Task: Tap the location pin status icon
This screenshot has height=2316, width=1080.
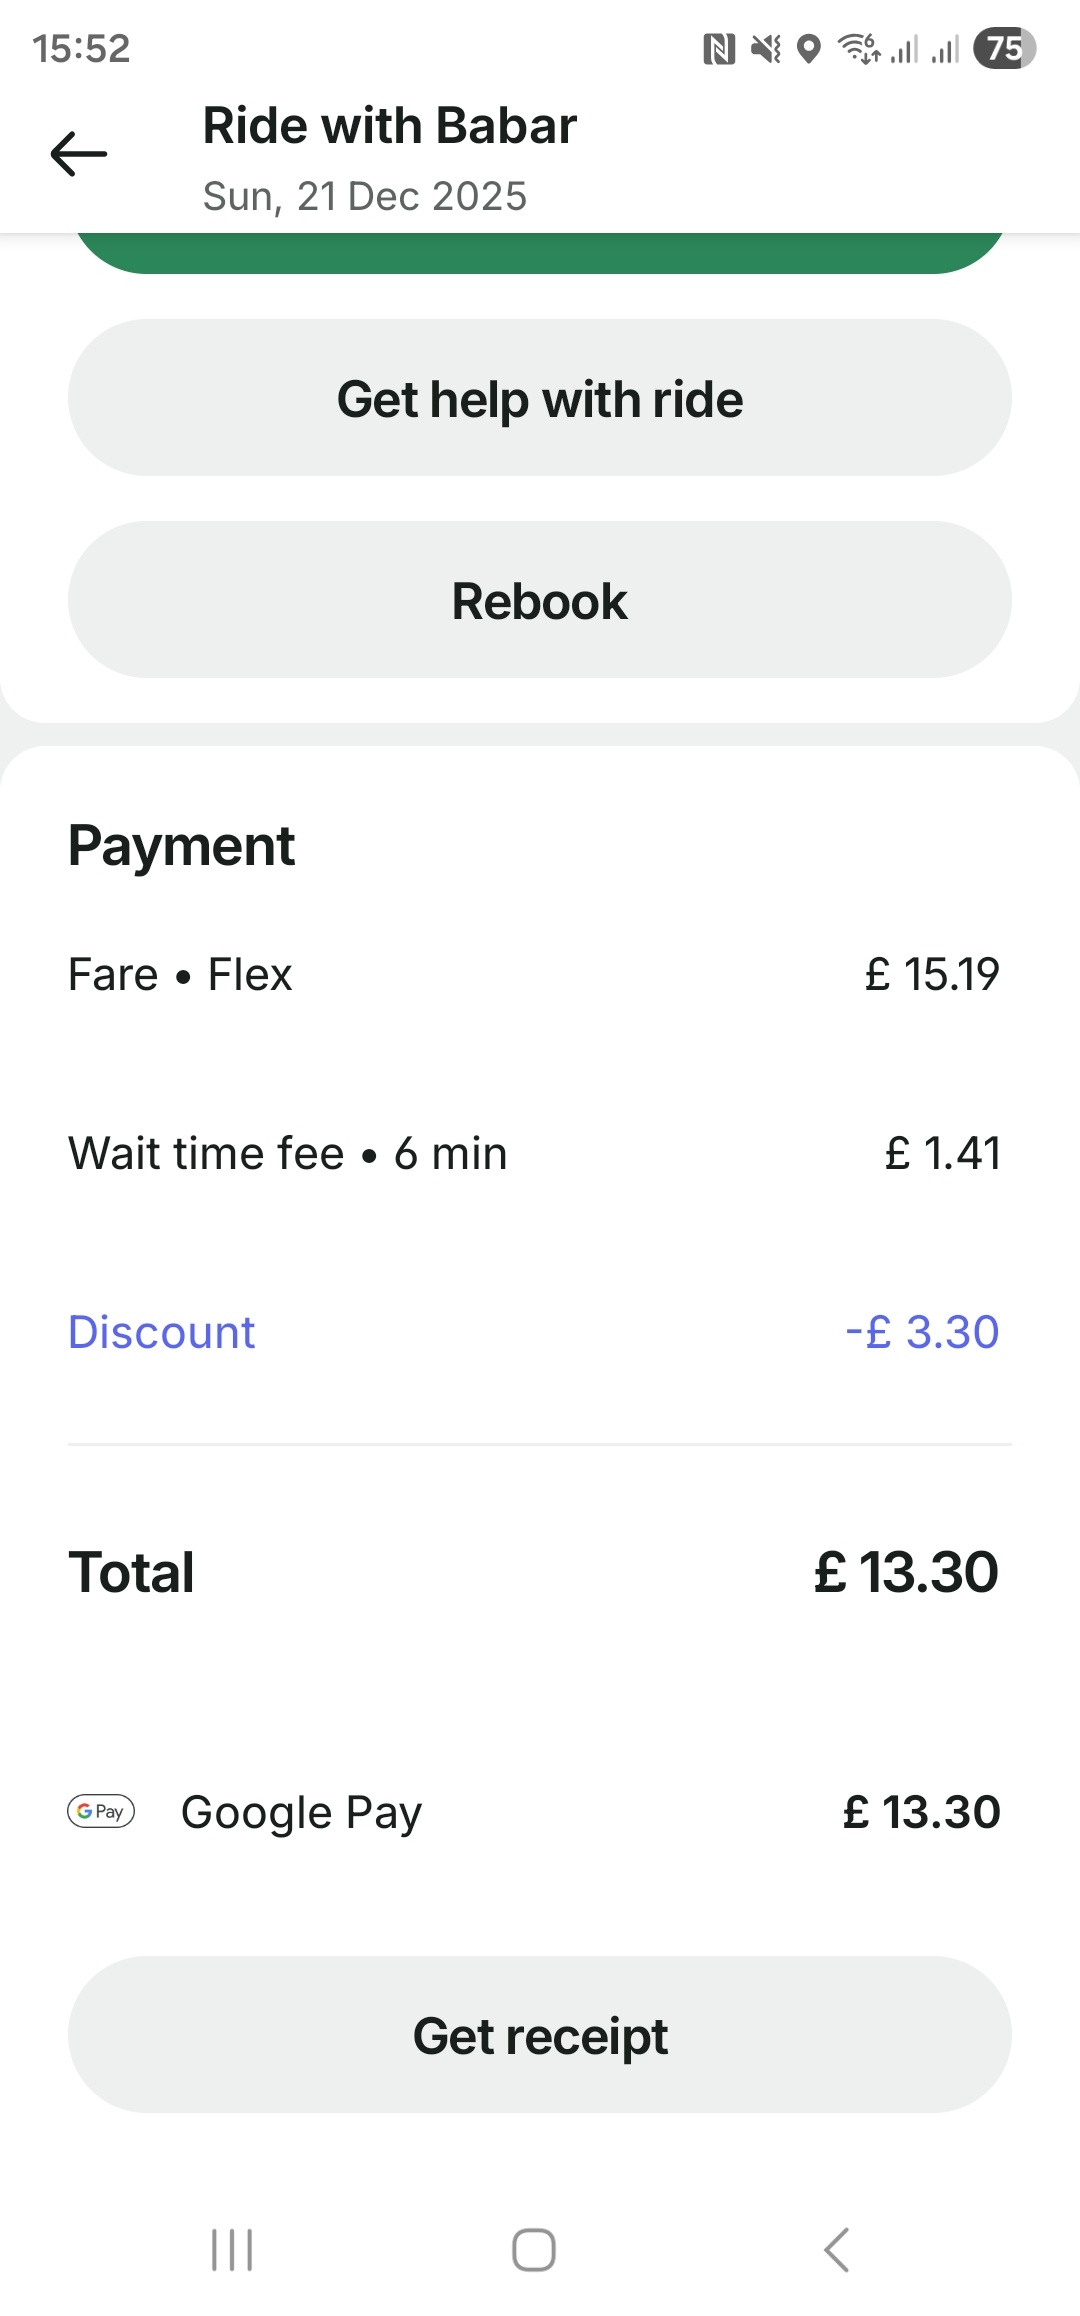Action: [809, 48]
